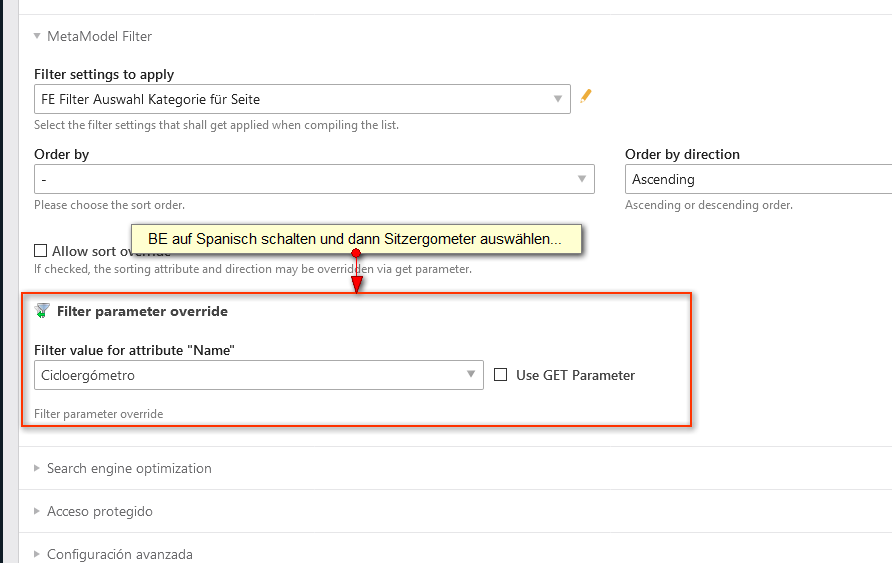Click the pencil edit icon beside filter settings
892x563 pixels.
pyautogui.click(x=586, y=97)
